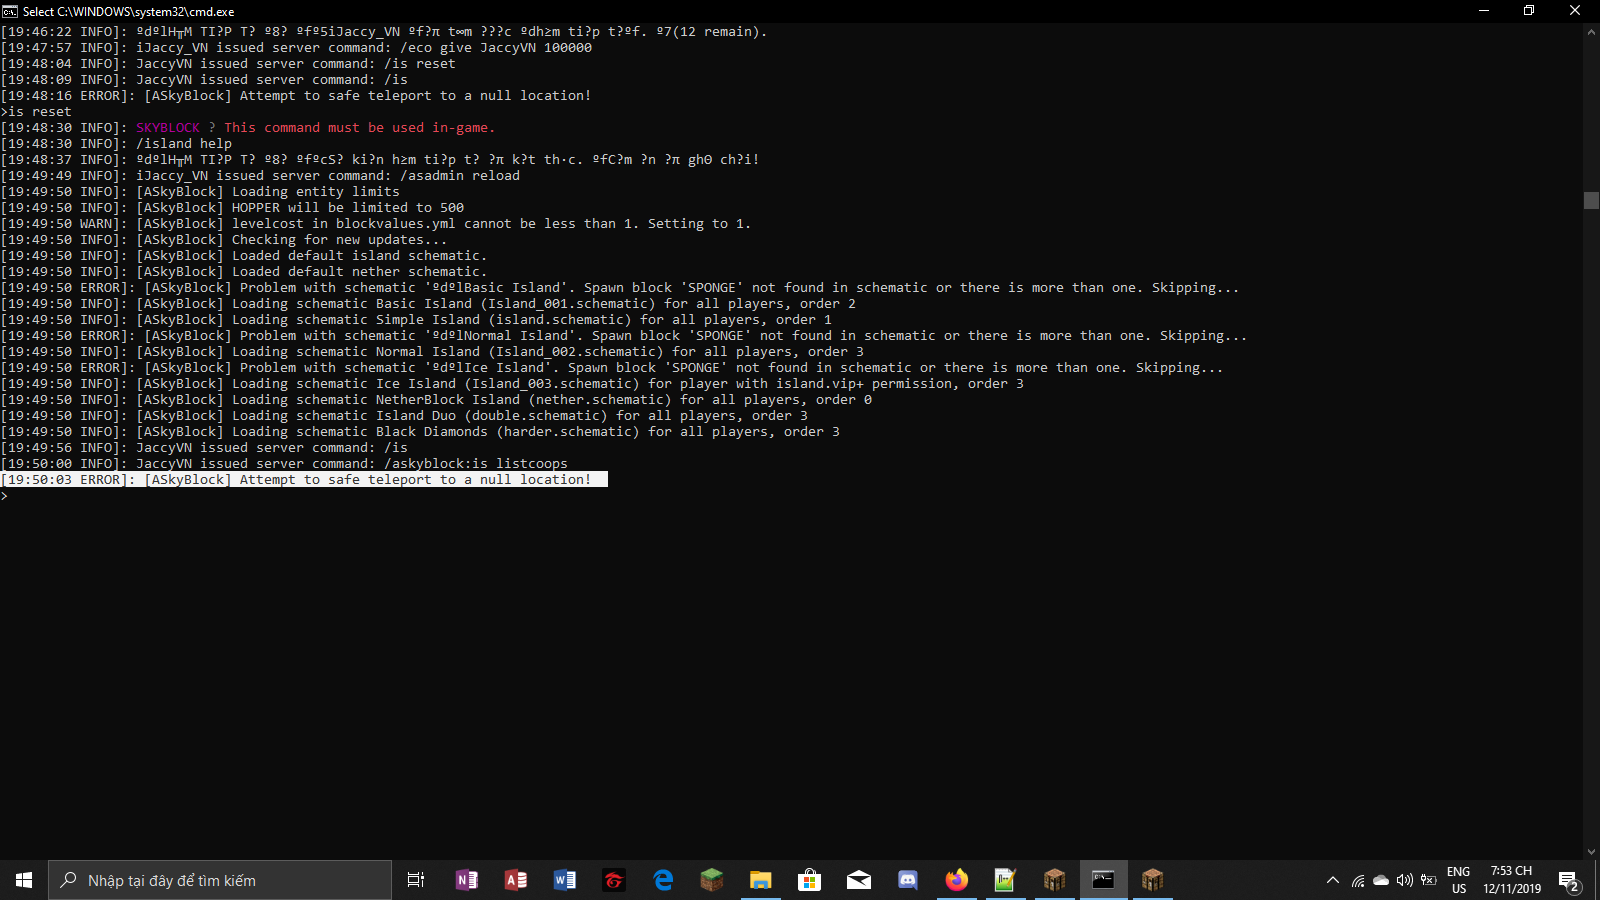The width and height of the screenshot is (1600, 900).
Task: Click the "(Island_002.schematic)" text
Action: (576, 352)
